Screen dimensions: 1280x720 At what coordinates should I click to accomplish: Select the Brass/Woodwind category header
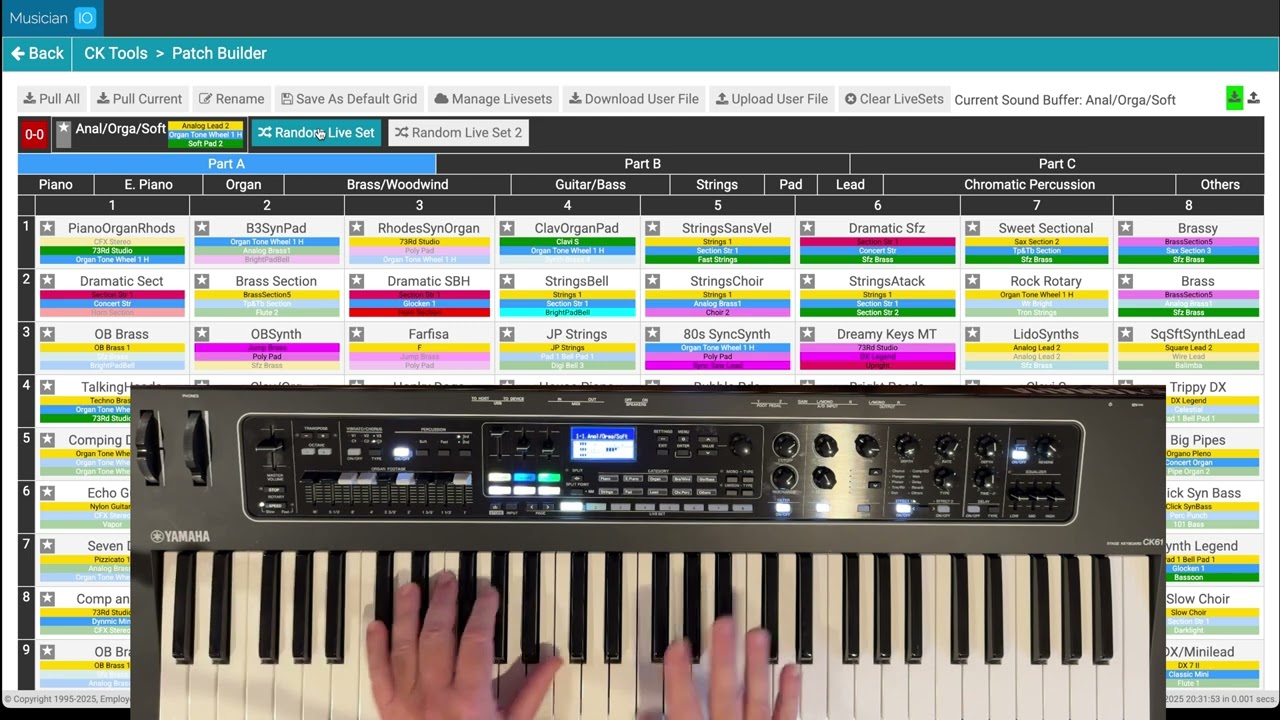pyautogui.click(x=397, y=184)
